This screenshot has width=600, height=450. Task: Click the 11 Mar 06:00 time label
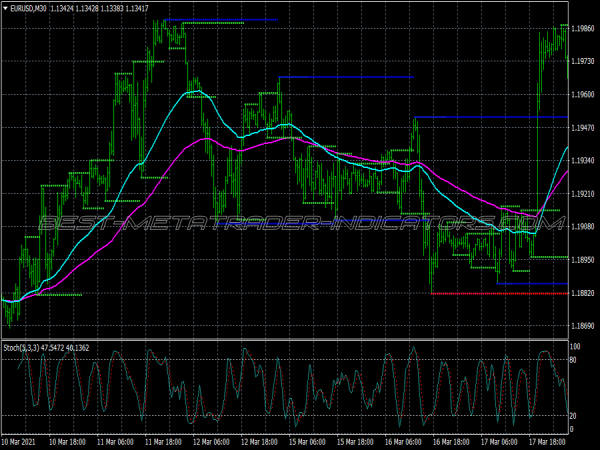115,442
